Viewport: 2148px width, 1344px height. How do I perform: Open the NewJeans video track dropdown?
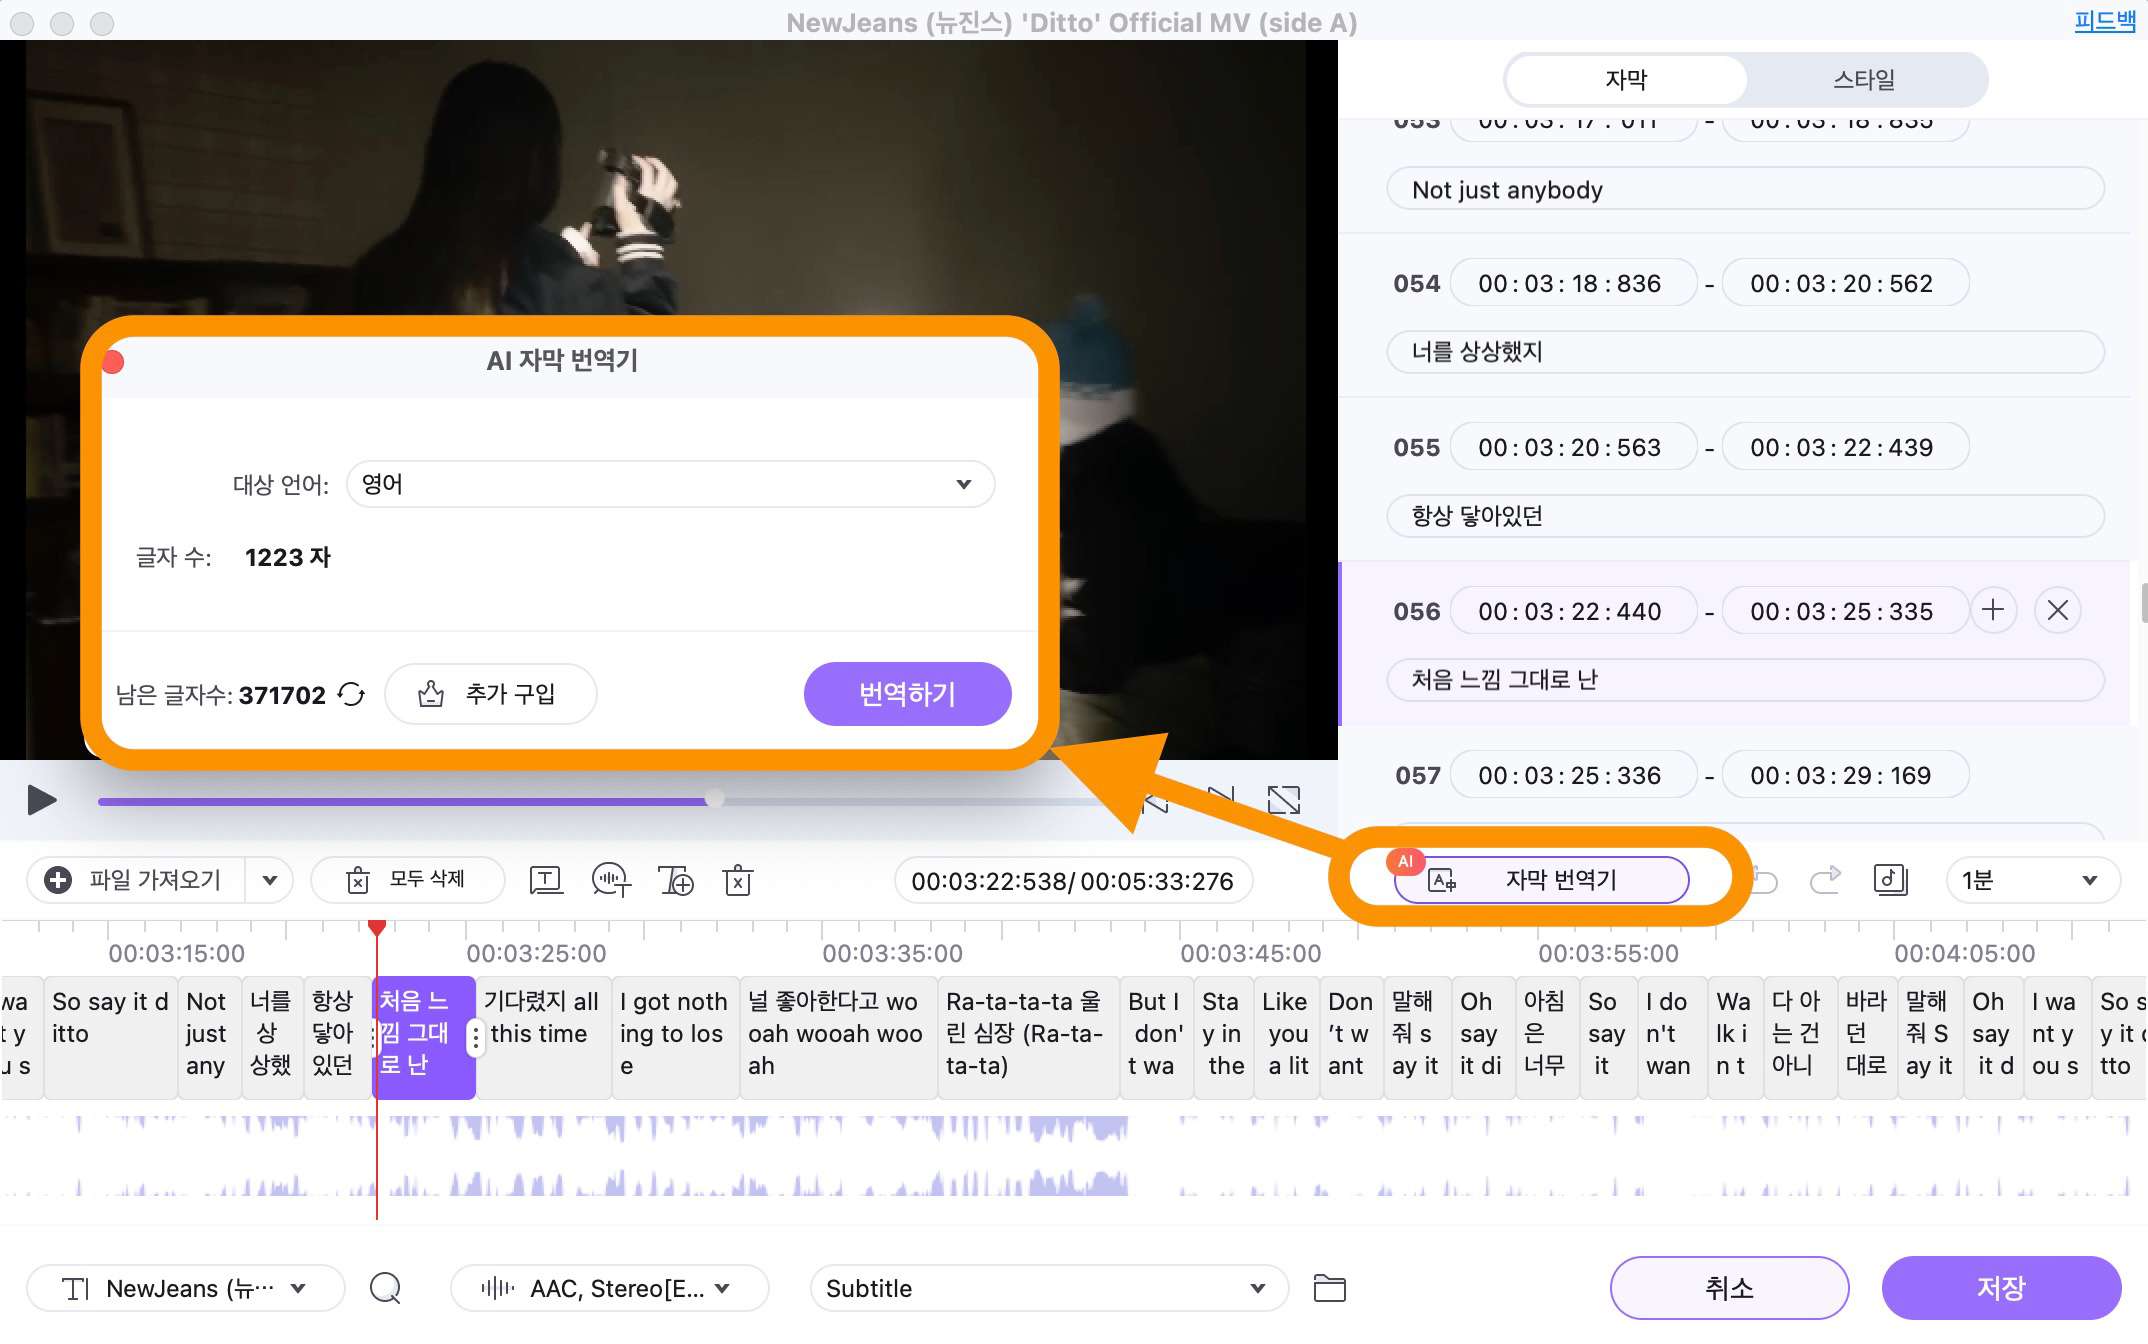(x=185, y=1288)
